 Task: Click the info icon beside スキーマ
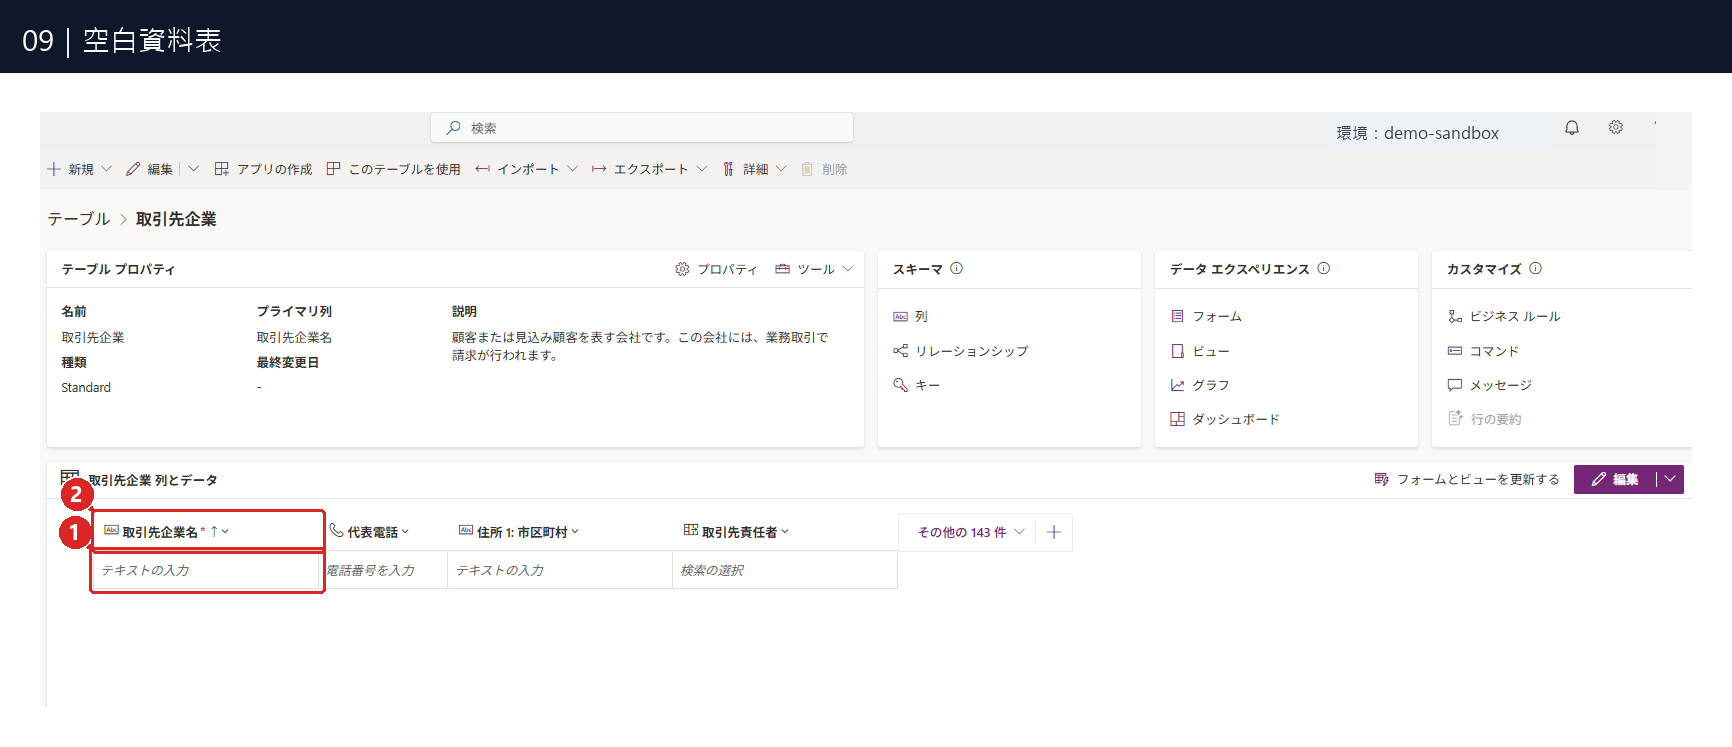pyautogui.click(x=957, y=268)
